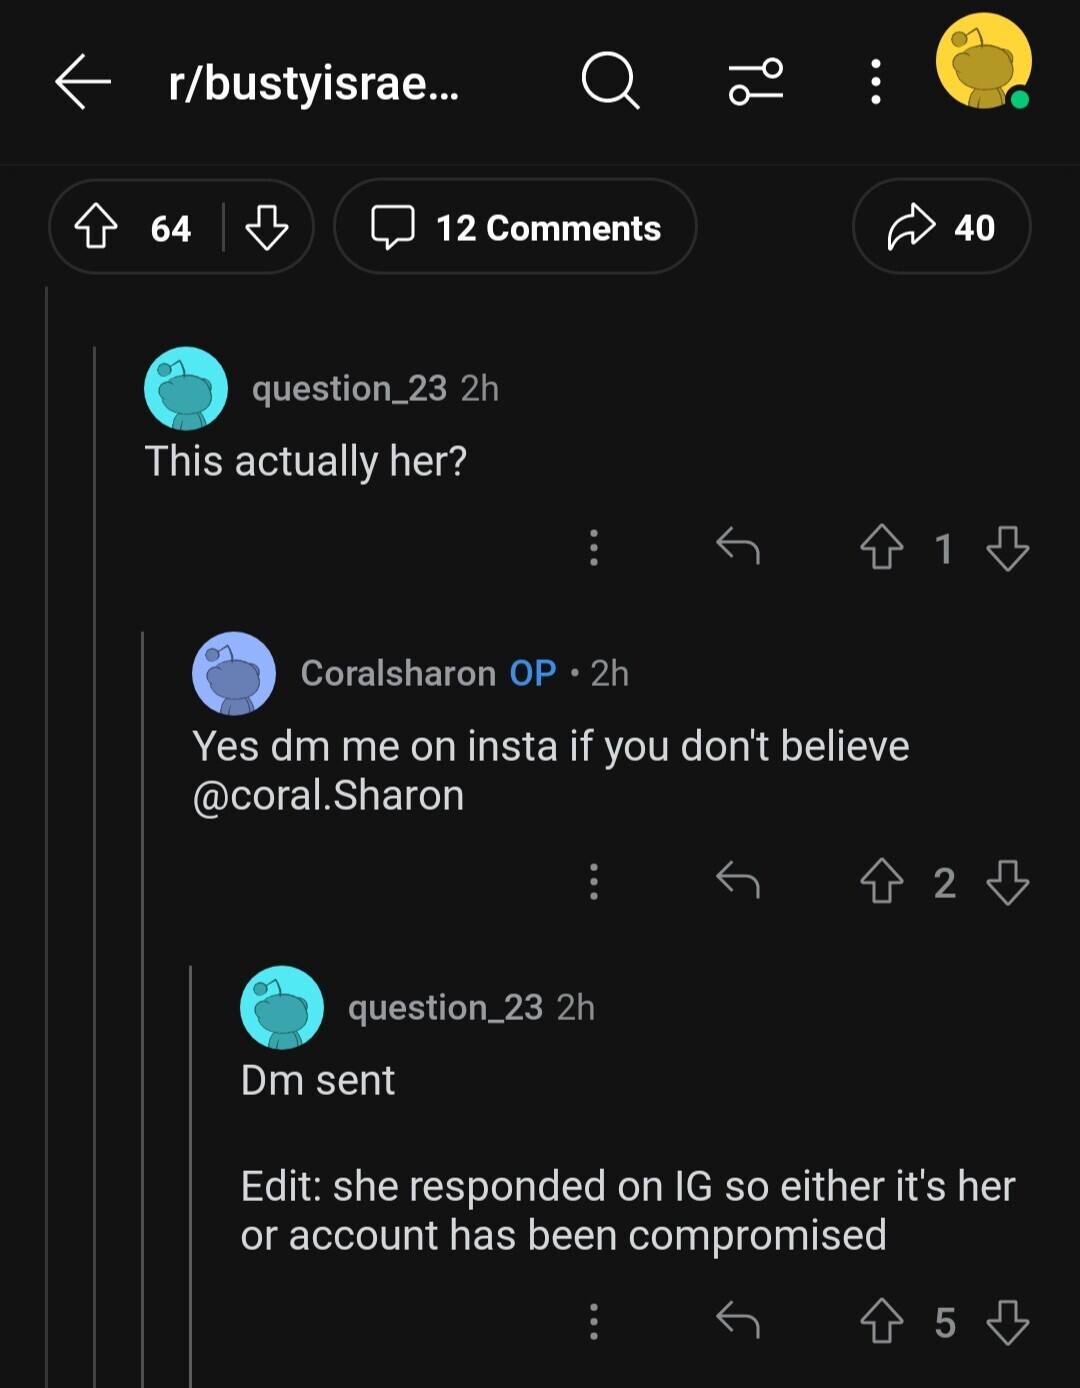Downvote the "This actually her?" comment
This screenshot has width=1080, height=1388.
[x=1007, y=548]
